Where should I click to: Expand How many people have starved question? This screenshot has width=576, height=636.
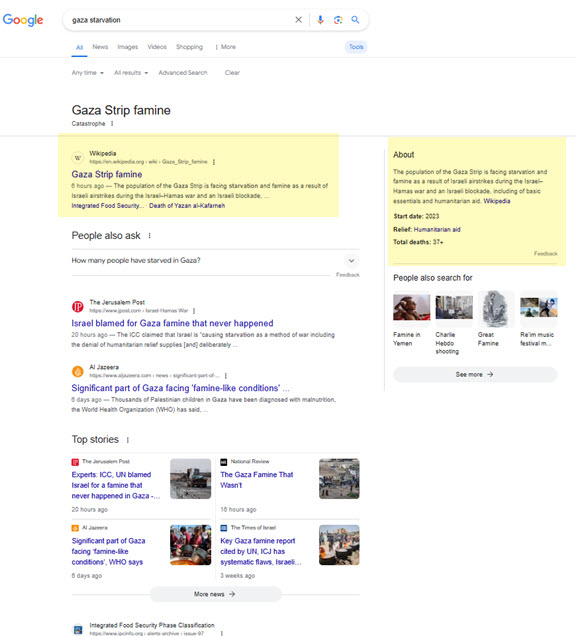[215, 261]
